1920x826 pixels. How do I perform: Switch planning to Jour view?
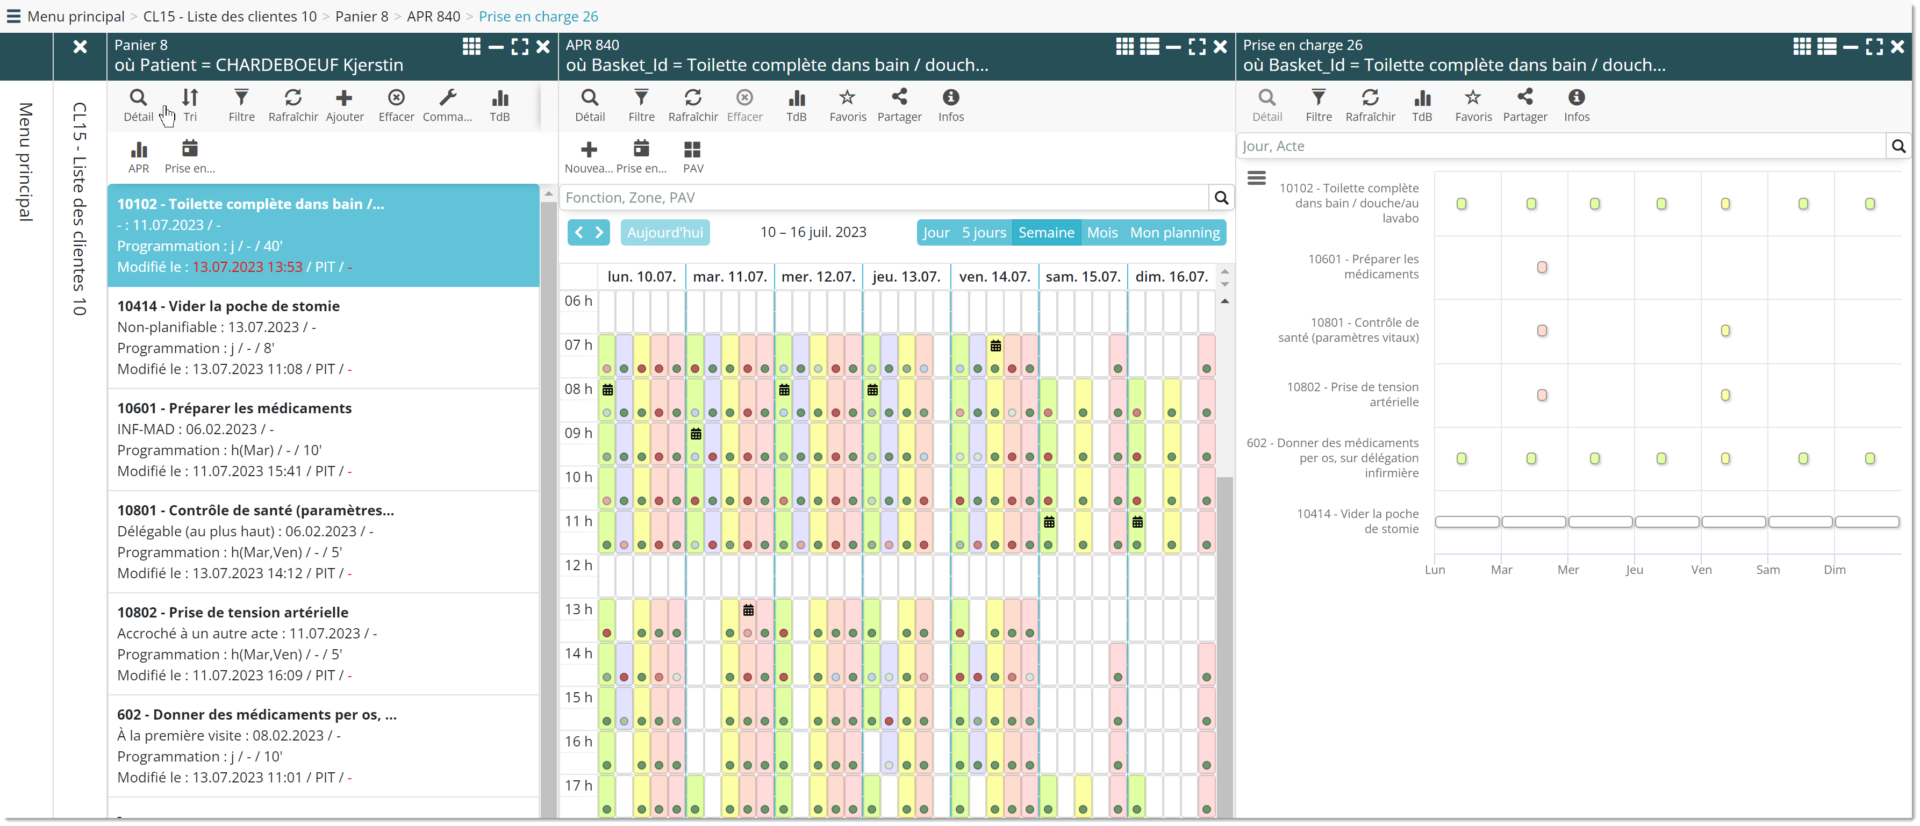936,233
